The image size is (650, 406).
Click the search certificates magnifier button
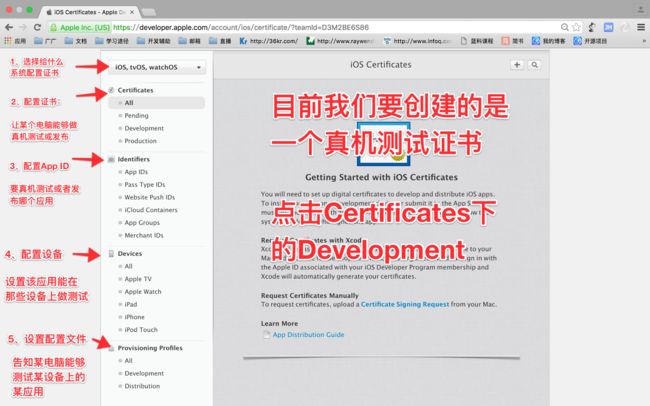tap(535, 65)
